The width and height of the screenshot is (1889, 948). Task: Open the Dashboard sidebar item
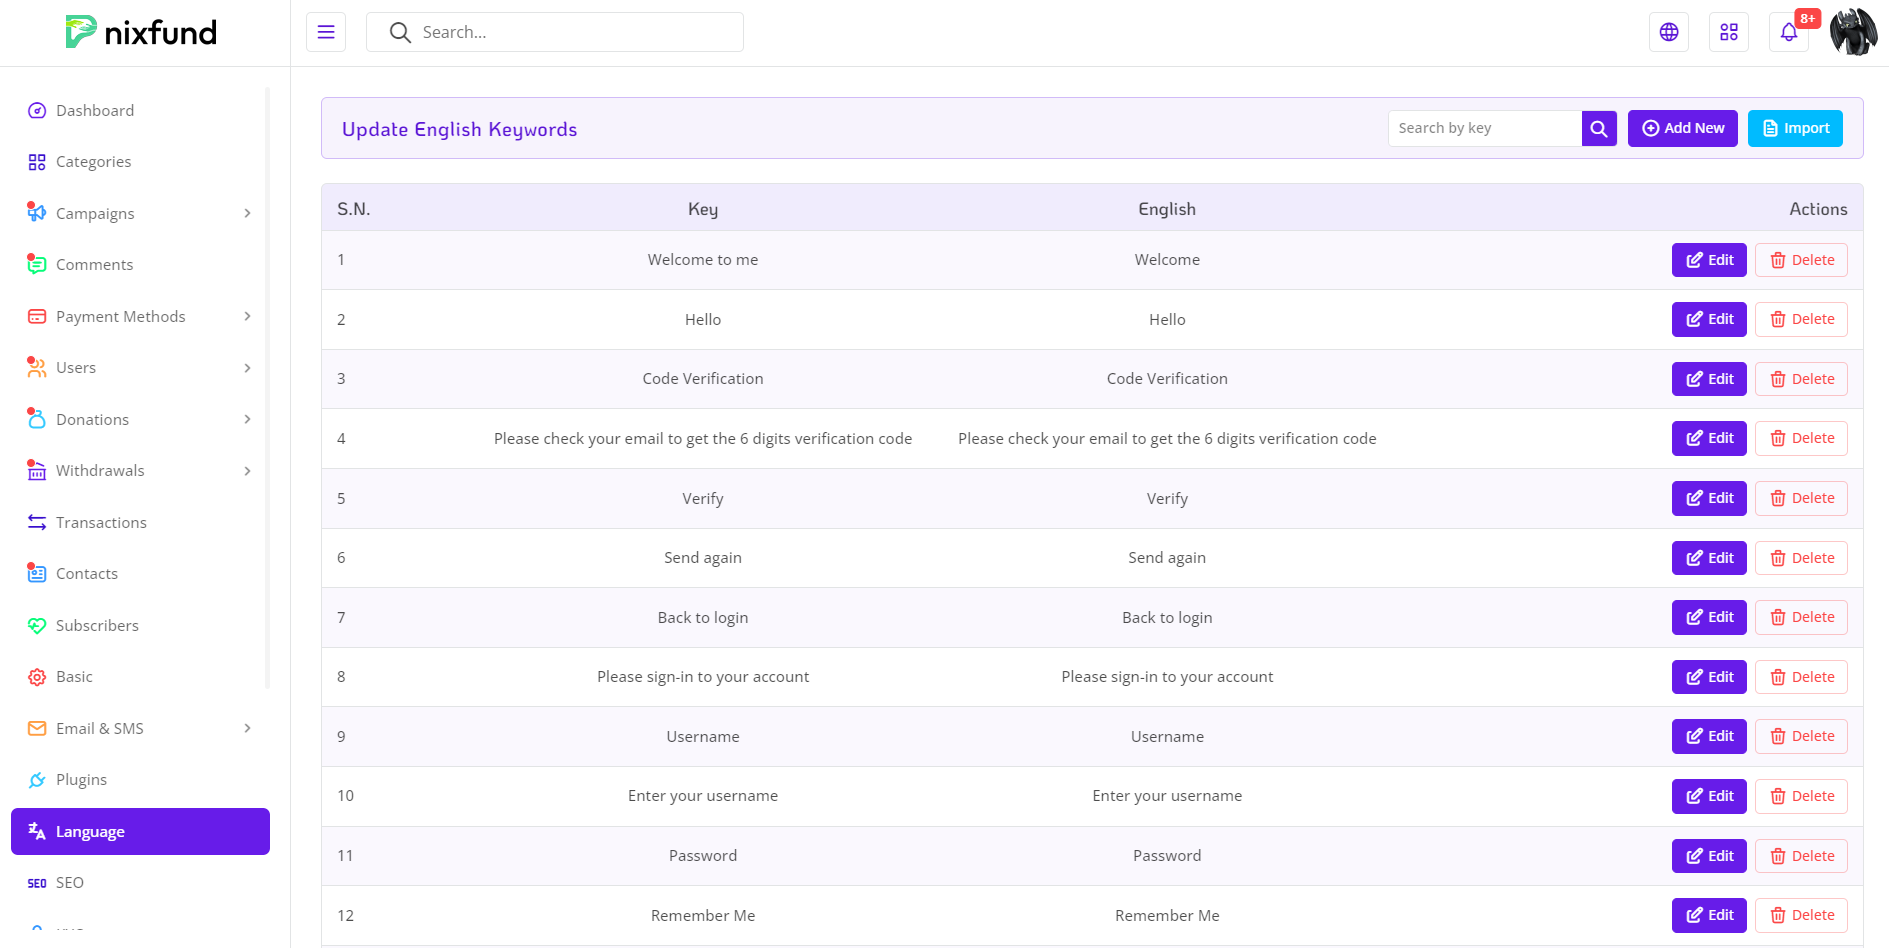coord(95,110)
